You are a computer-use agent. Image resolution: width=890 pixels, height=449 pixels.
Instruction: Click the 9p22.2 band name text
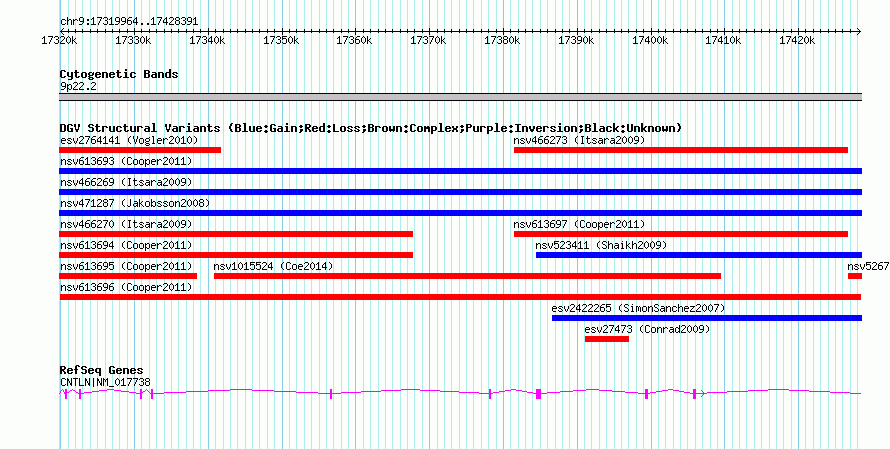tap(76, 86)
